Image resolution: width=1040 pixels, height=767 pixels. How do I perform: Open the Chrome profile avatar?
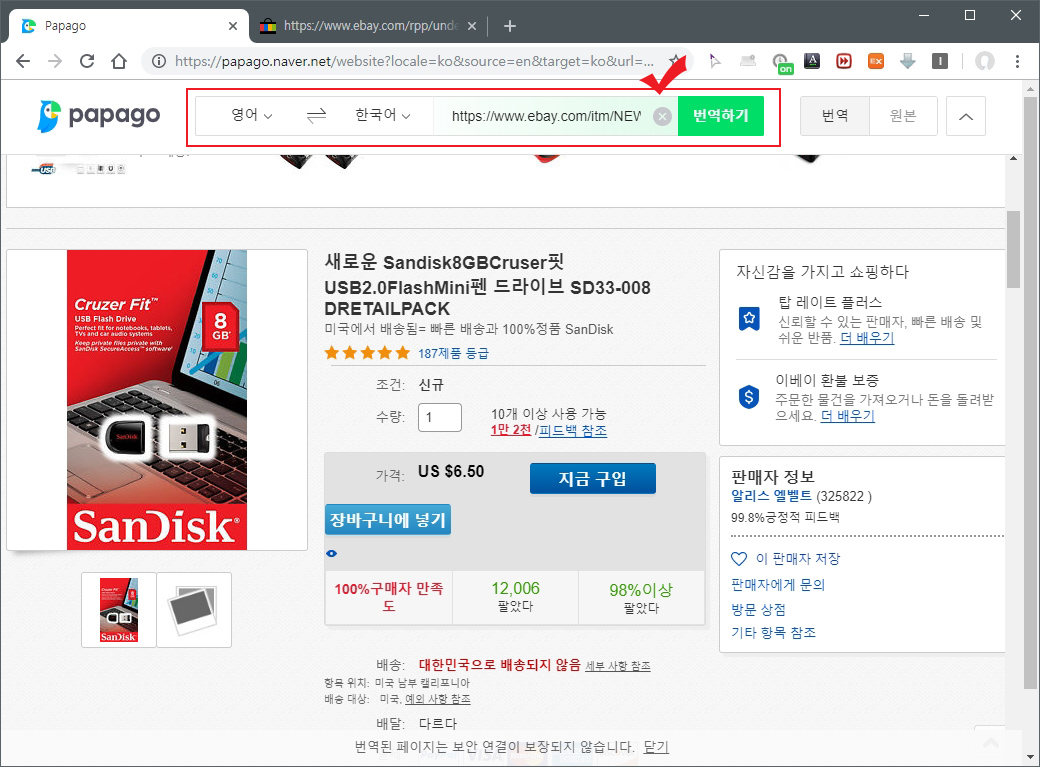point(985,61)
